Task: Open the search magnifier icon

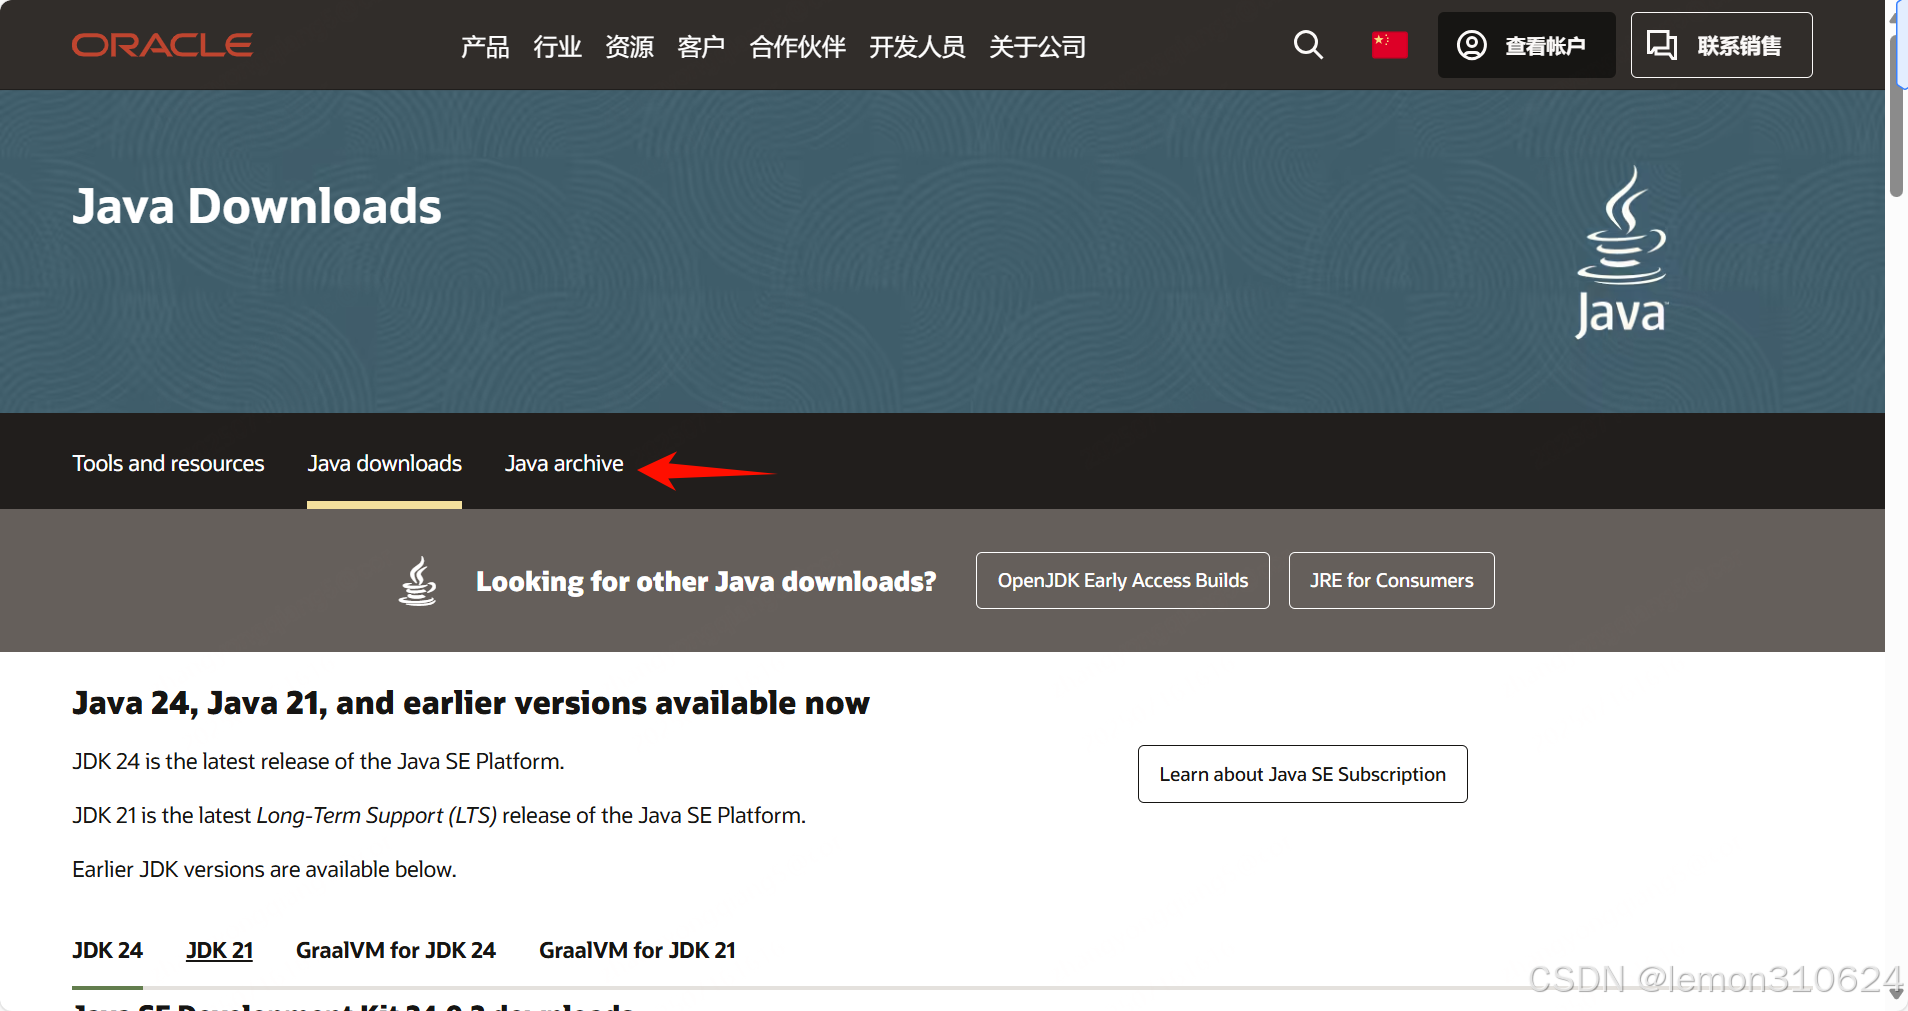Action: click(1308, 45)
